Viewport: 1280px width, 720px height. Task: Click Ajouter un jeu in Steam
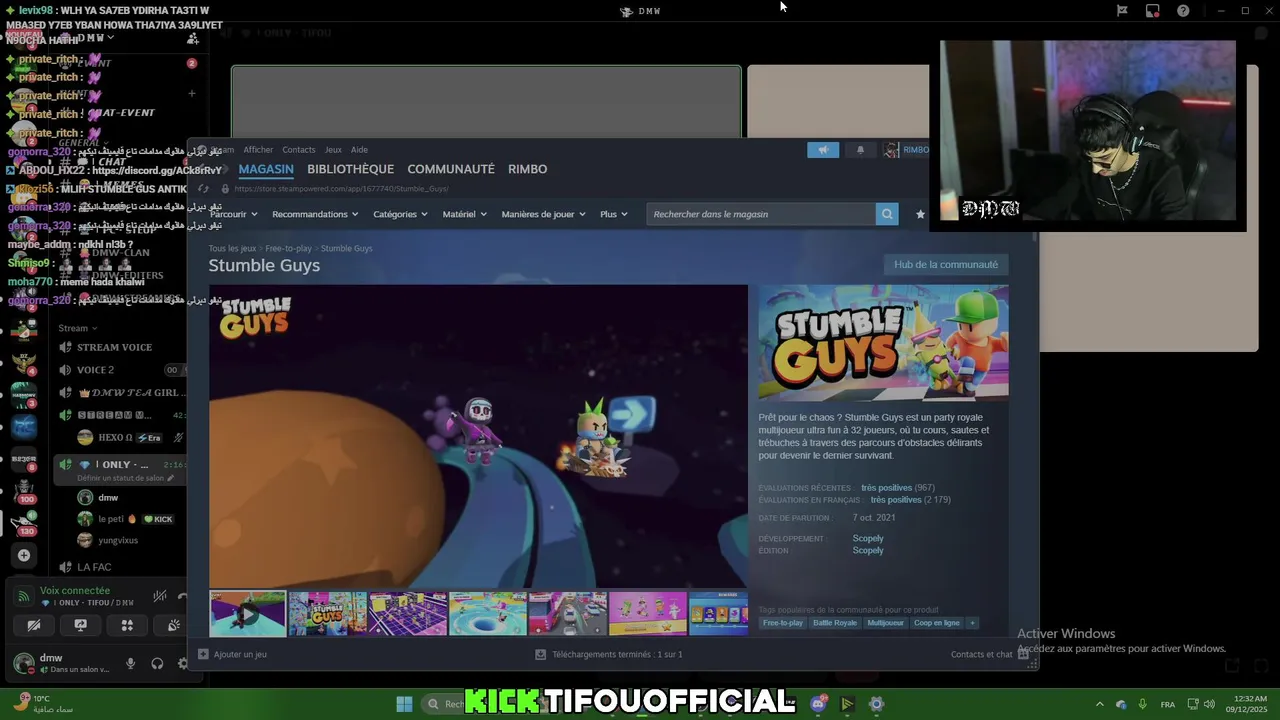point(232,654)
